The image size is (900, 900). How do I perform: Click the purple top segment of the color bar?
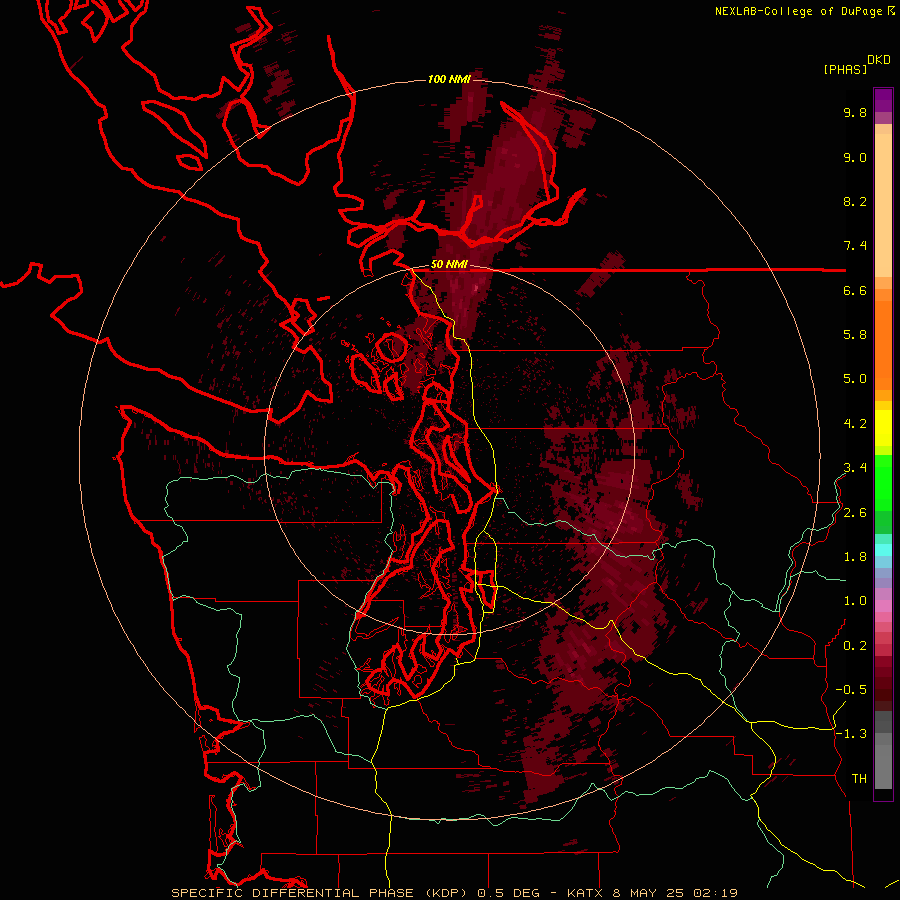click(883, 100)
